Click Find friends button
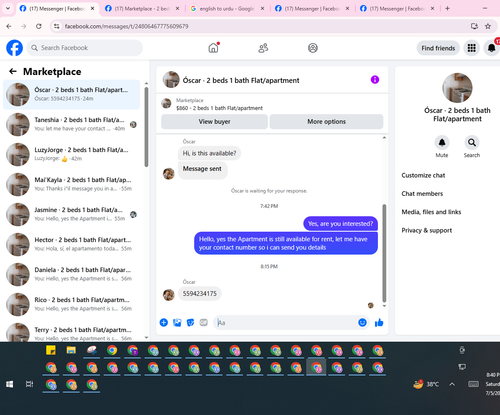 pos(438,48)
